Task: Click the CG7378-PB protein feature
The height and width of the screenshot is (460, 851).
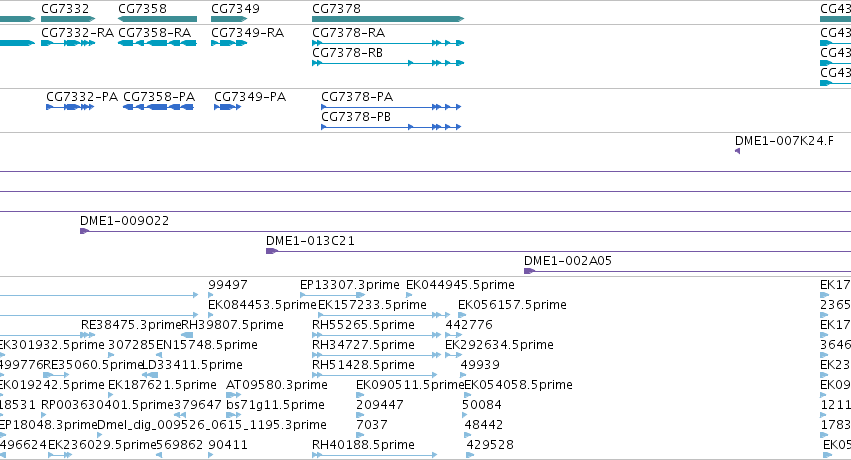Action: 391,127
